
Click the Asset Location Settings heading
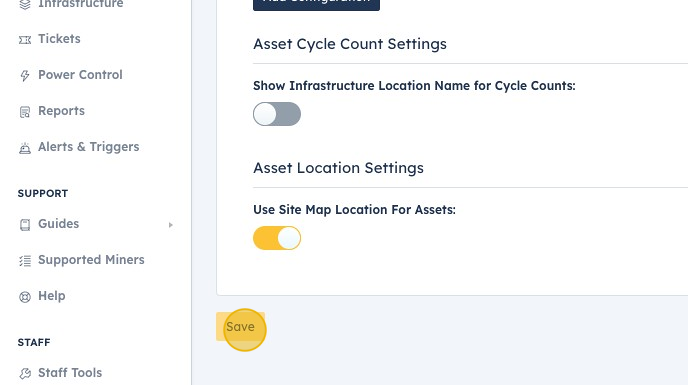pos(338,168)
